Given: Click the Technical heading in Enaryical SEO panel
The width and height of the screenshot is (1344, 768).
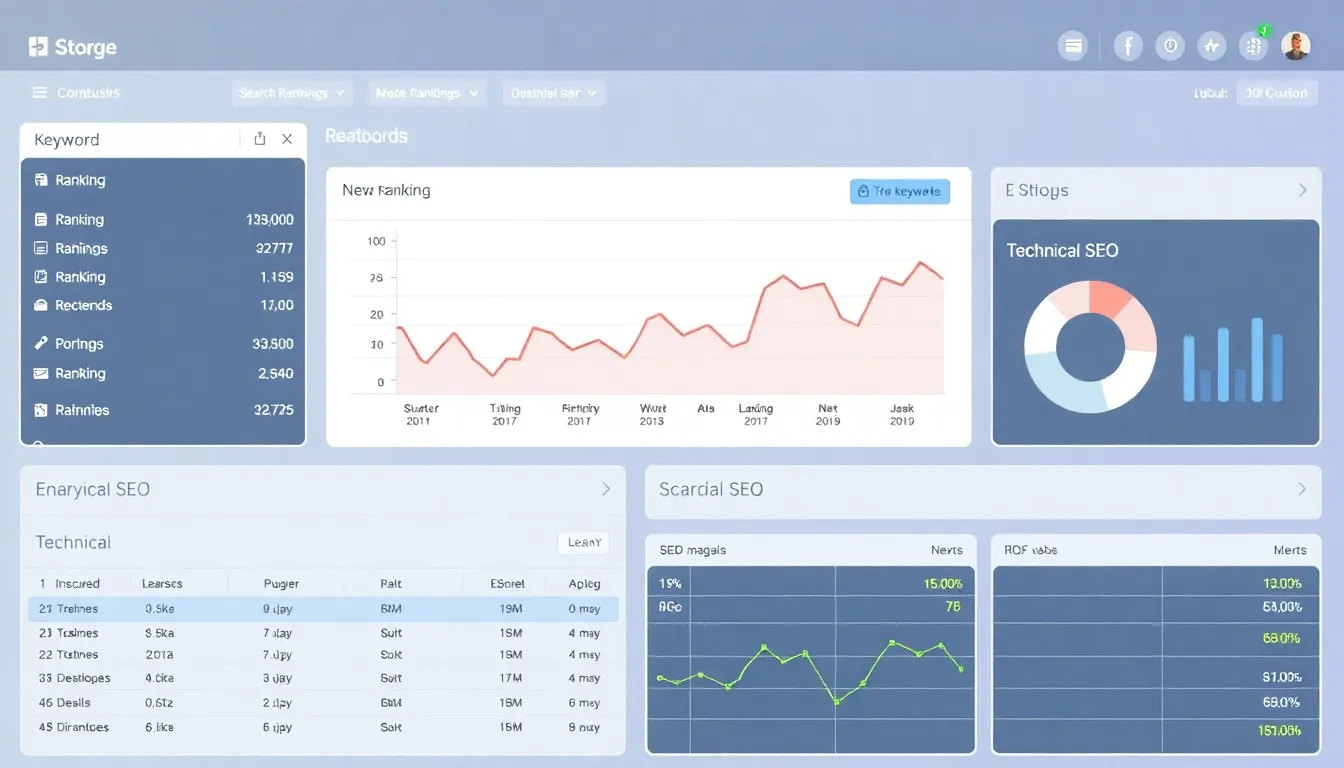Looking at the screenshot, I should [73, 542].
